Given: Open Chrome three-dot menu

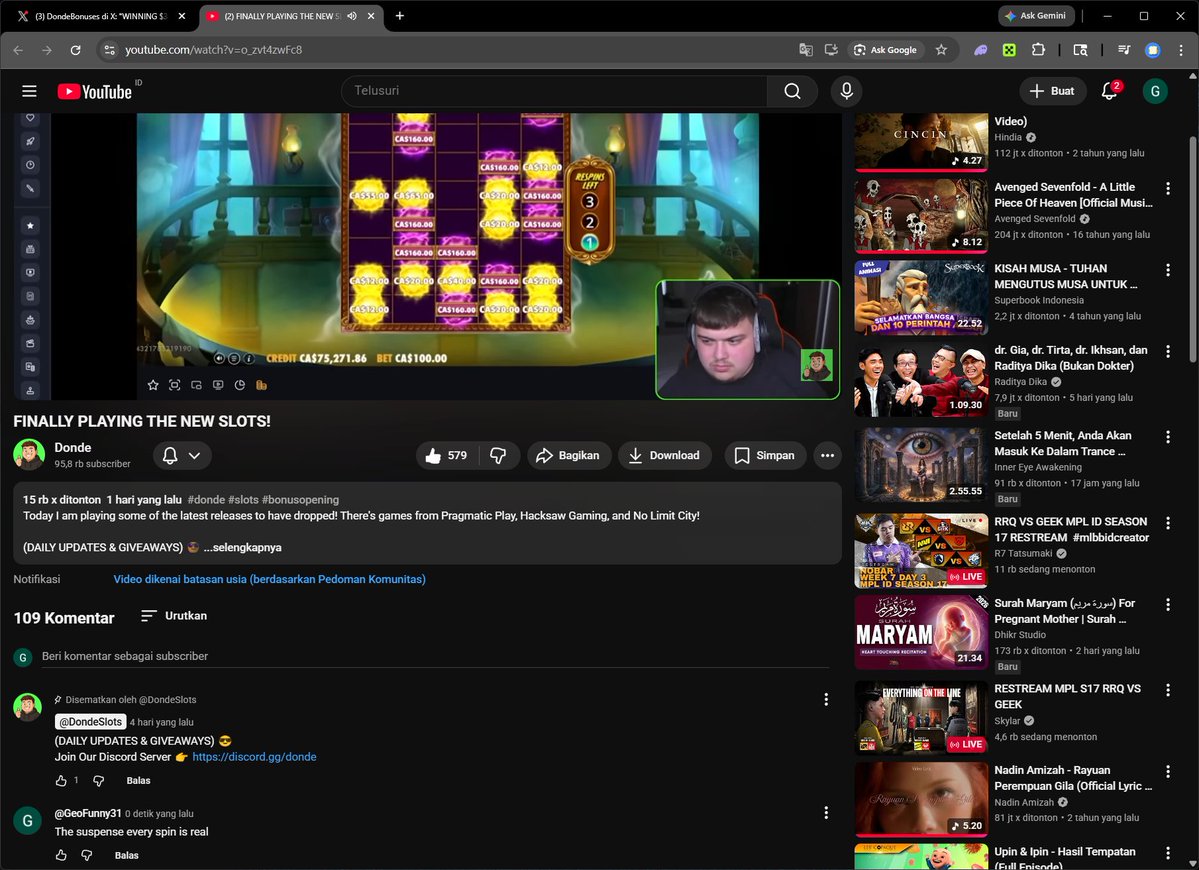Looking at the screenshot, I should (1181, 50).
